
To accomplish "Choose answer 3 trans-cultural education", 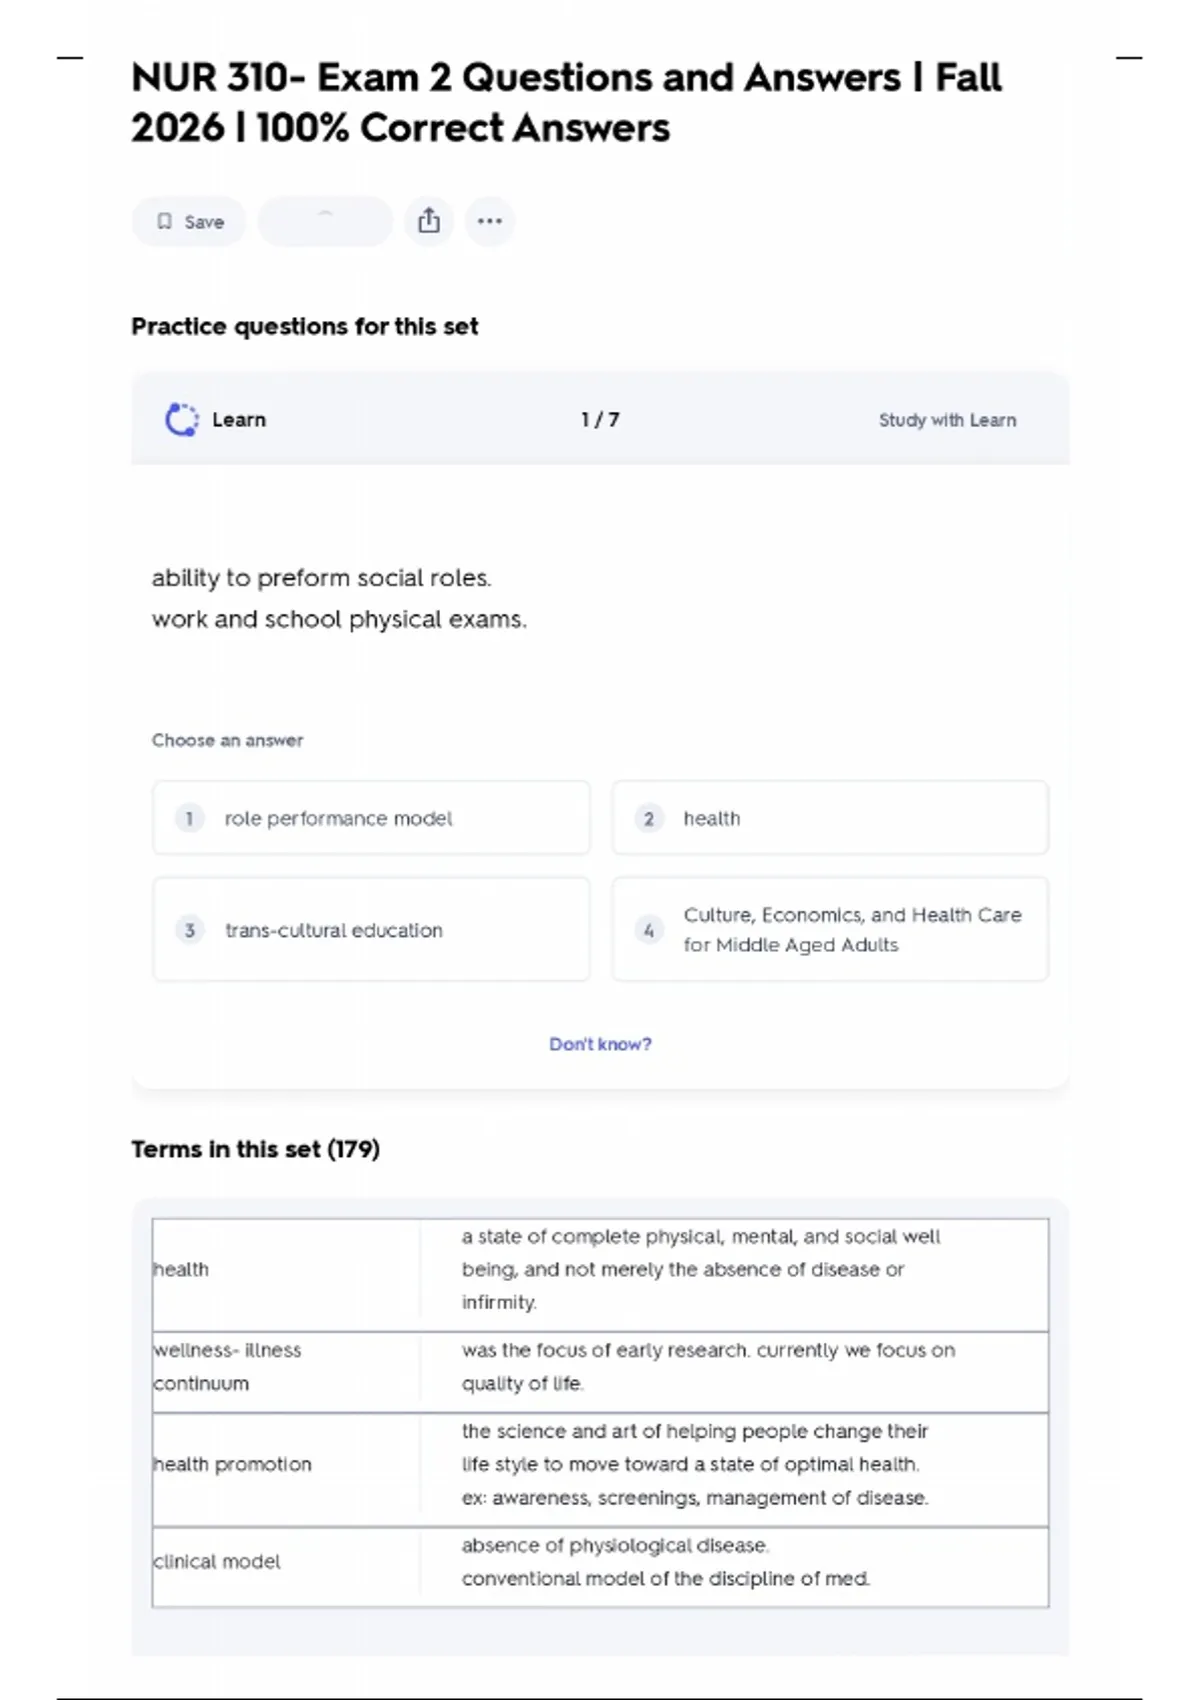I will click(x=371, y=930).
